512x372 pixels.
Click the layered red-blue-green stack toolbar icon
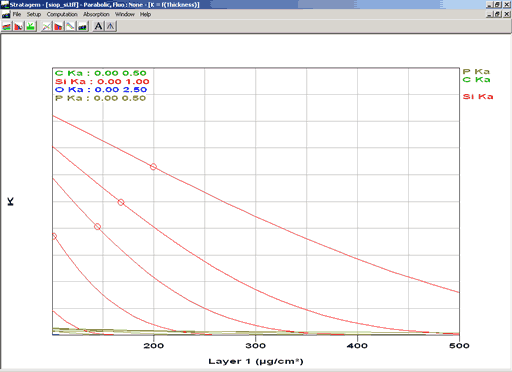click(x=6, y=26)
